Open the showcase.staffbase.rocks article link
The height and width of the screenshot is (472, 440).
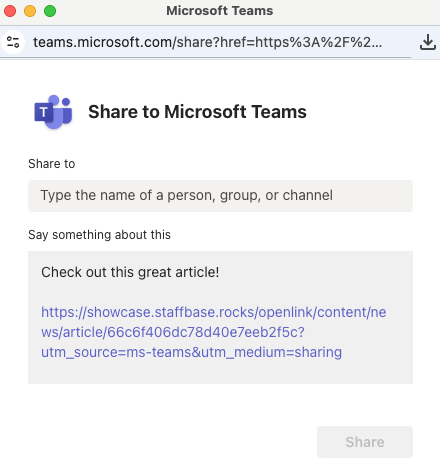pyautogui.click(x=213, y=332)
